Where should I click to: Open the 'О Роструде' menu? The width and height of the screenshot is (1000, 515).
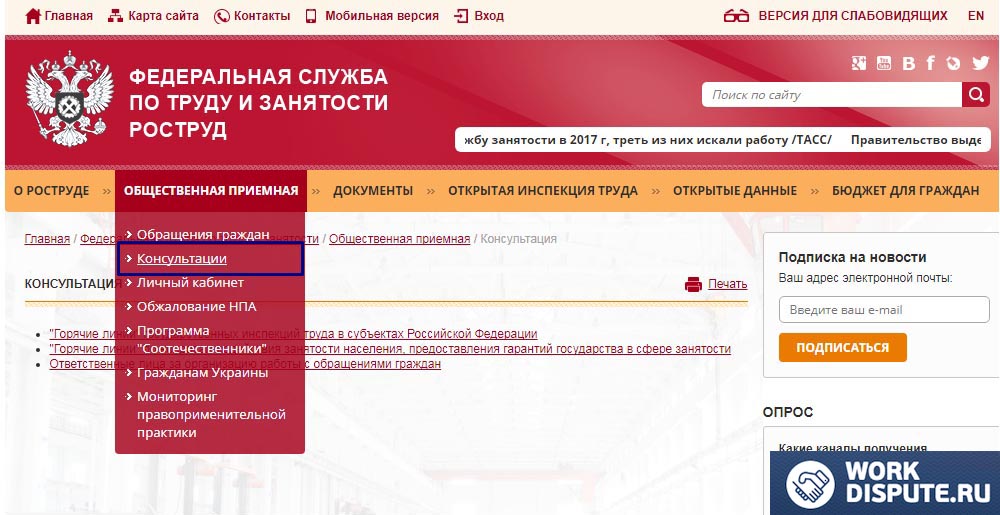52,191
